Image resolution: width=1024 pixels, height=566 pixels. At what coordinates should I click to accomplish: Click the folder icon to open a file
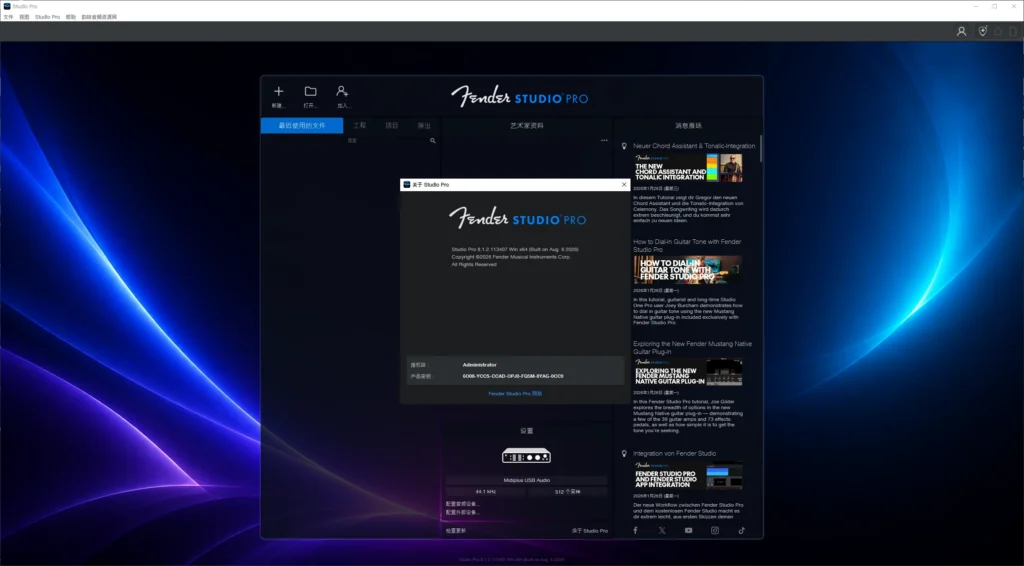click(x=310, y=91)
